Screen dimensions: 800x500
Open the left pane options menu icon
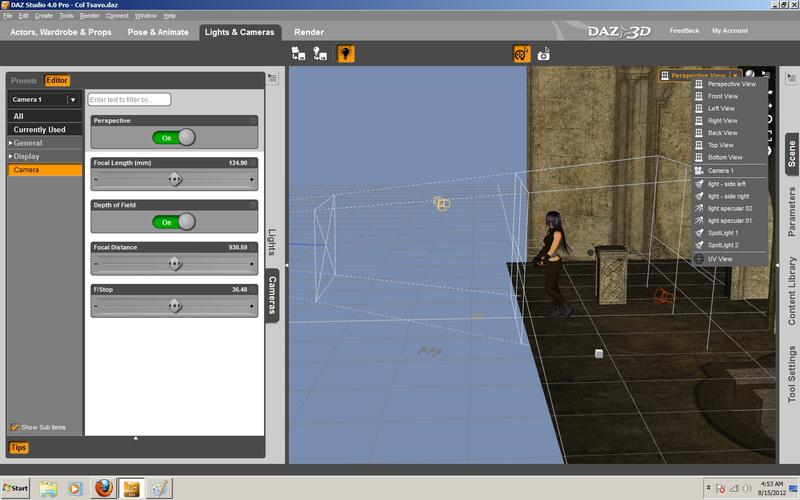pyautogui.click(x=272, y=78)
